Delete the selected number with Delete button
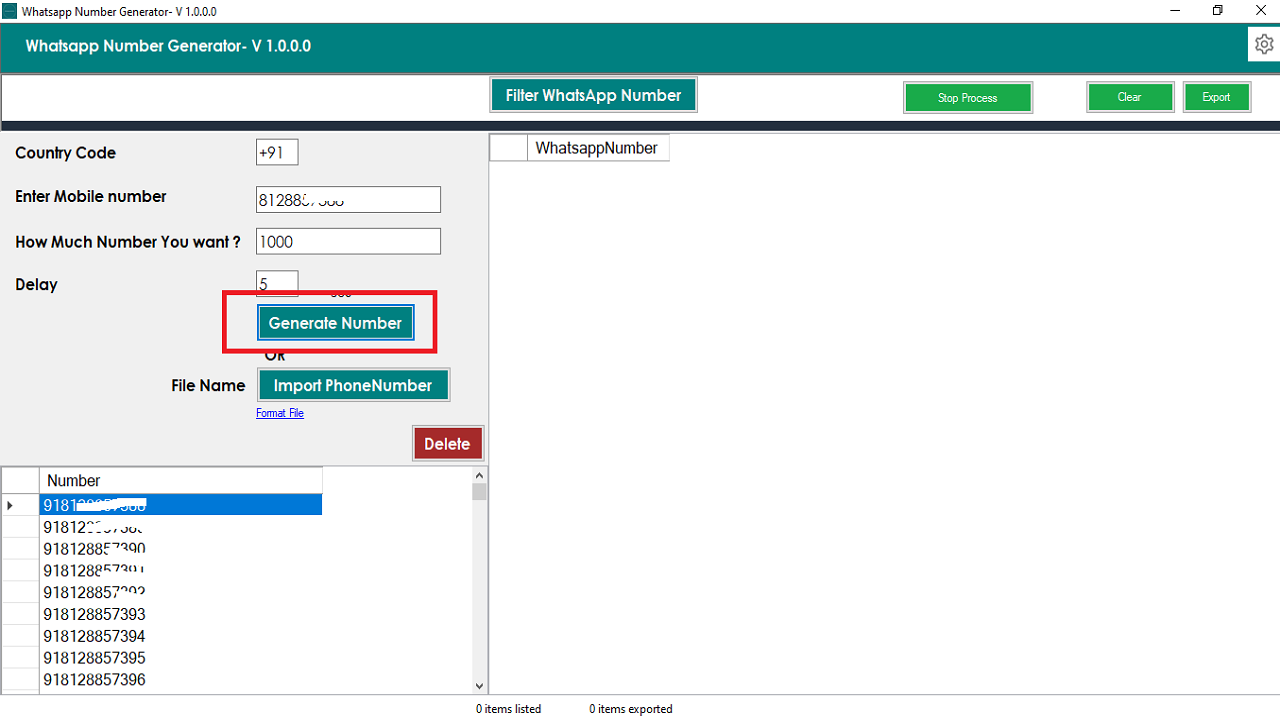 pyautogui.click(x=447, y=443)
